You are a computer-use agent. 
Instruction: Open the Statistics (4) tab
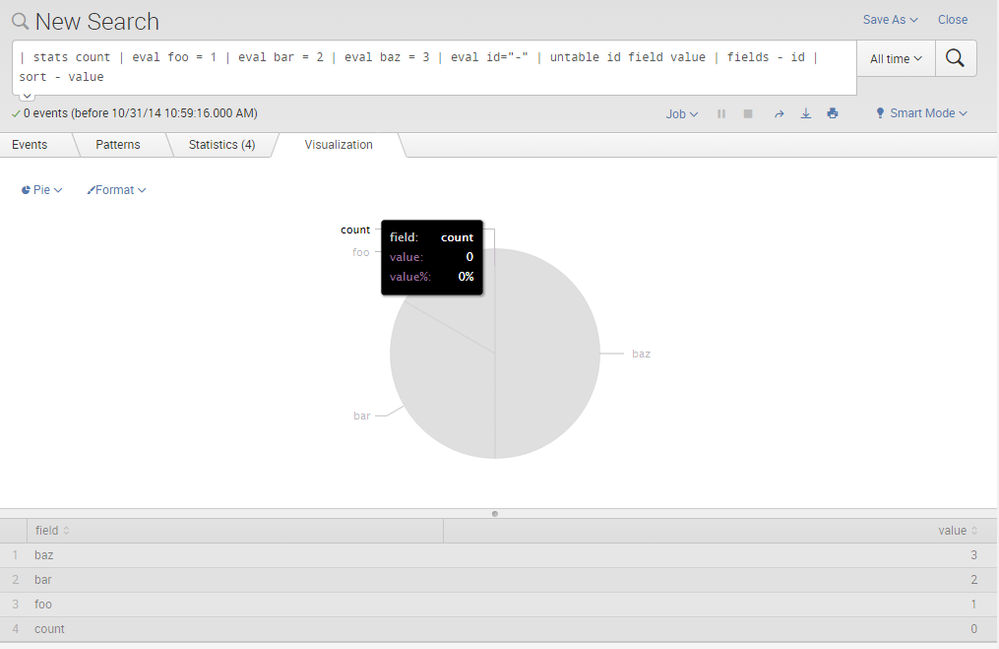tap(221, 145)
